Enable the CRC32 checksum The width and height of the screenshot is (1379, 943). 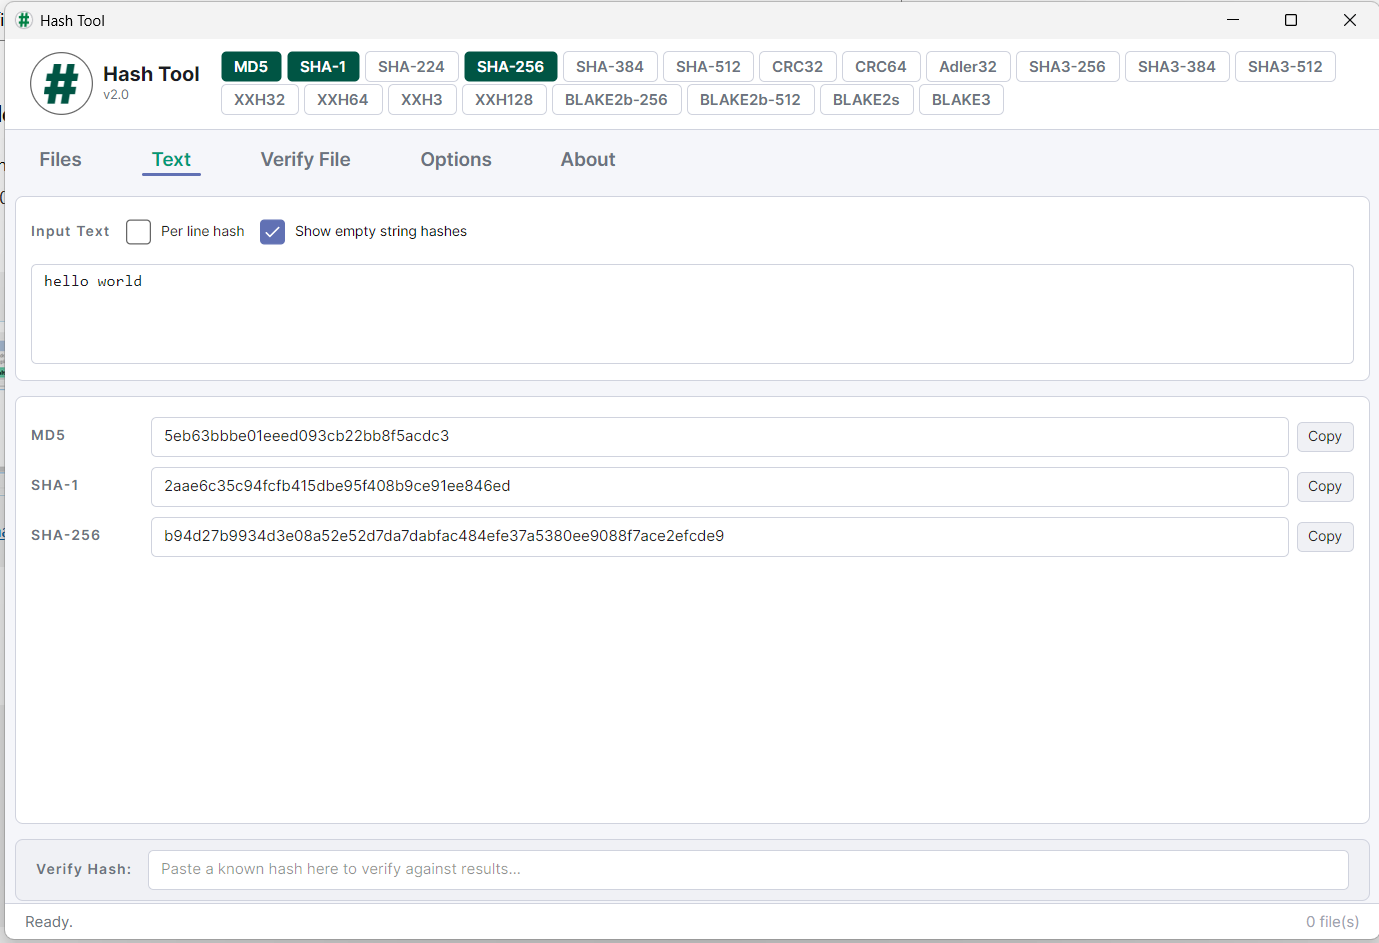[797, 66]
